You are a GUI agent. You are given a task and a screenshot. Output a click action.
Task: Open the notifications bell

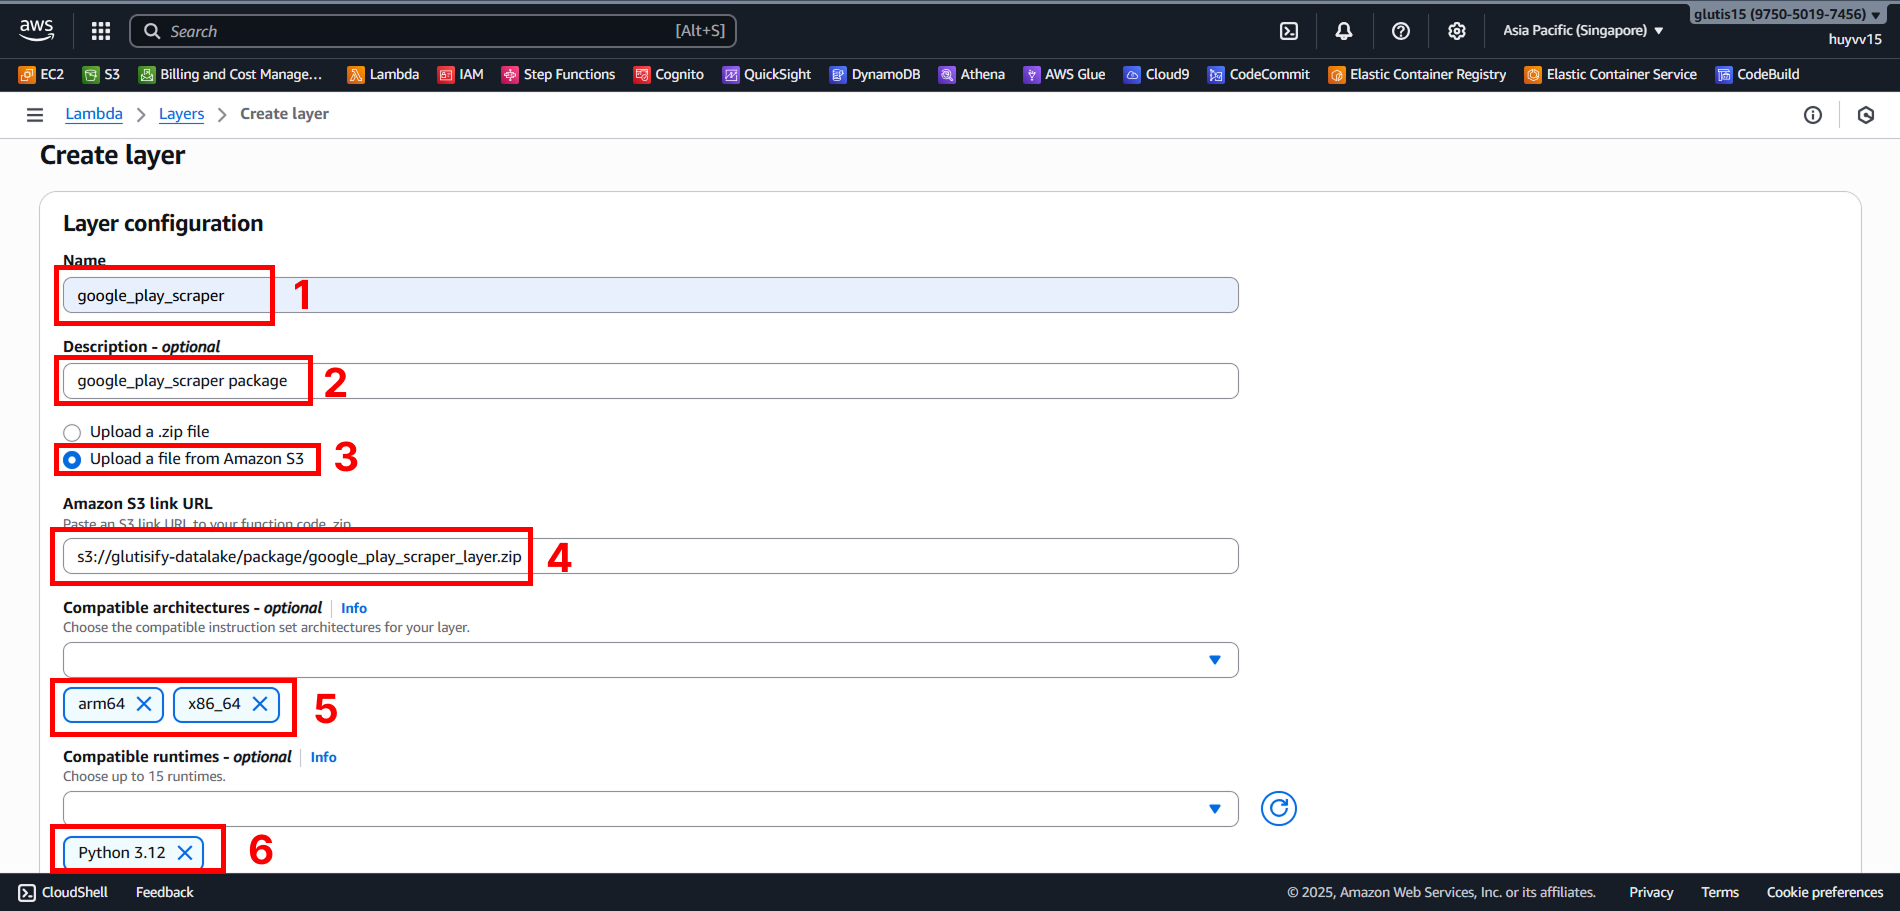click(x=1344, y=31)
